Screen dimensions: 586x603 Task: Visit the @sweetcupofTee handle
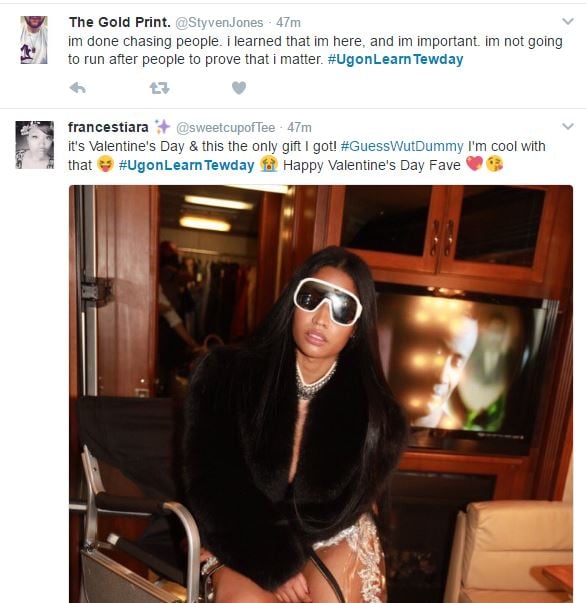(225, 128)
